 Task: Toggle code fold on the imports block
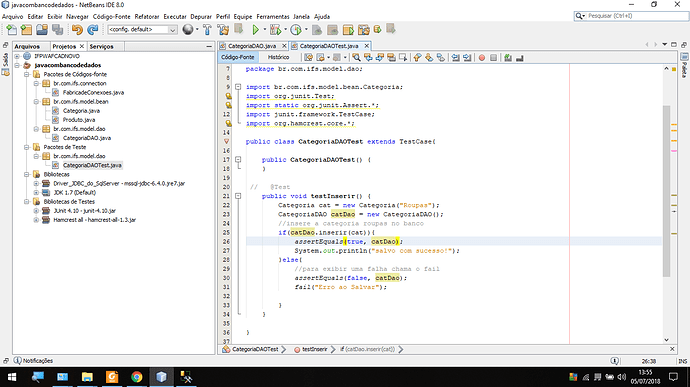tap(238, 87)
